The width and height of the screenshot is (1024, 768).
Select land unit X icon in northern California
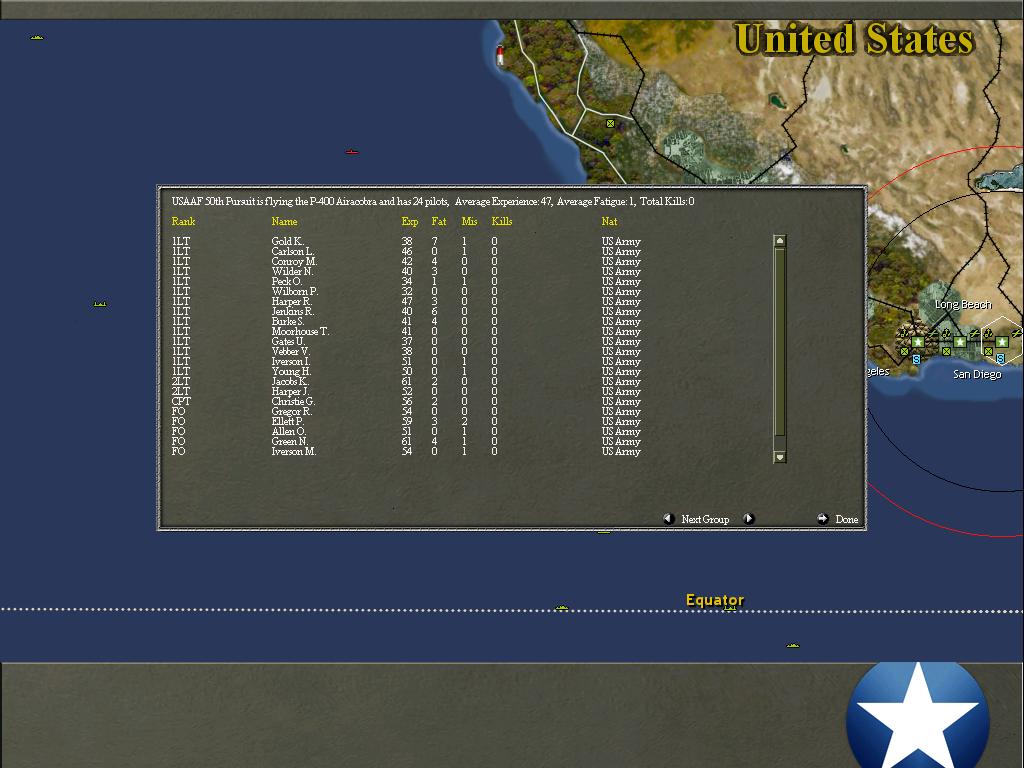pos(610,123)
